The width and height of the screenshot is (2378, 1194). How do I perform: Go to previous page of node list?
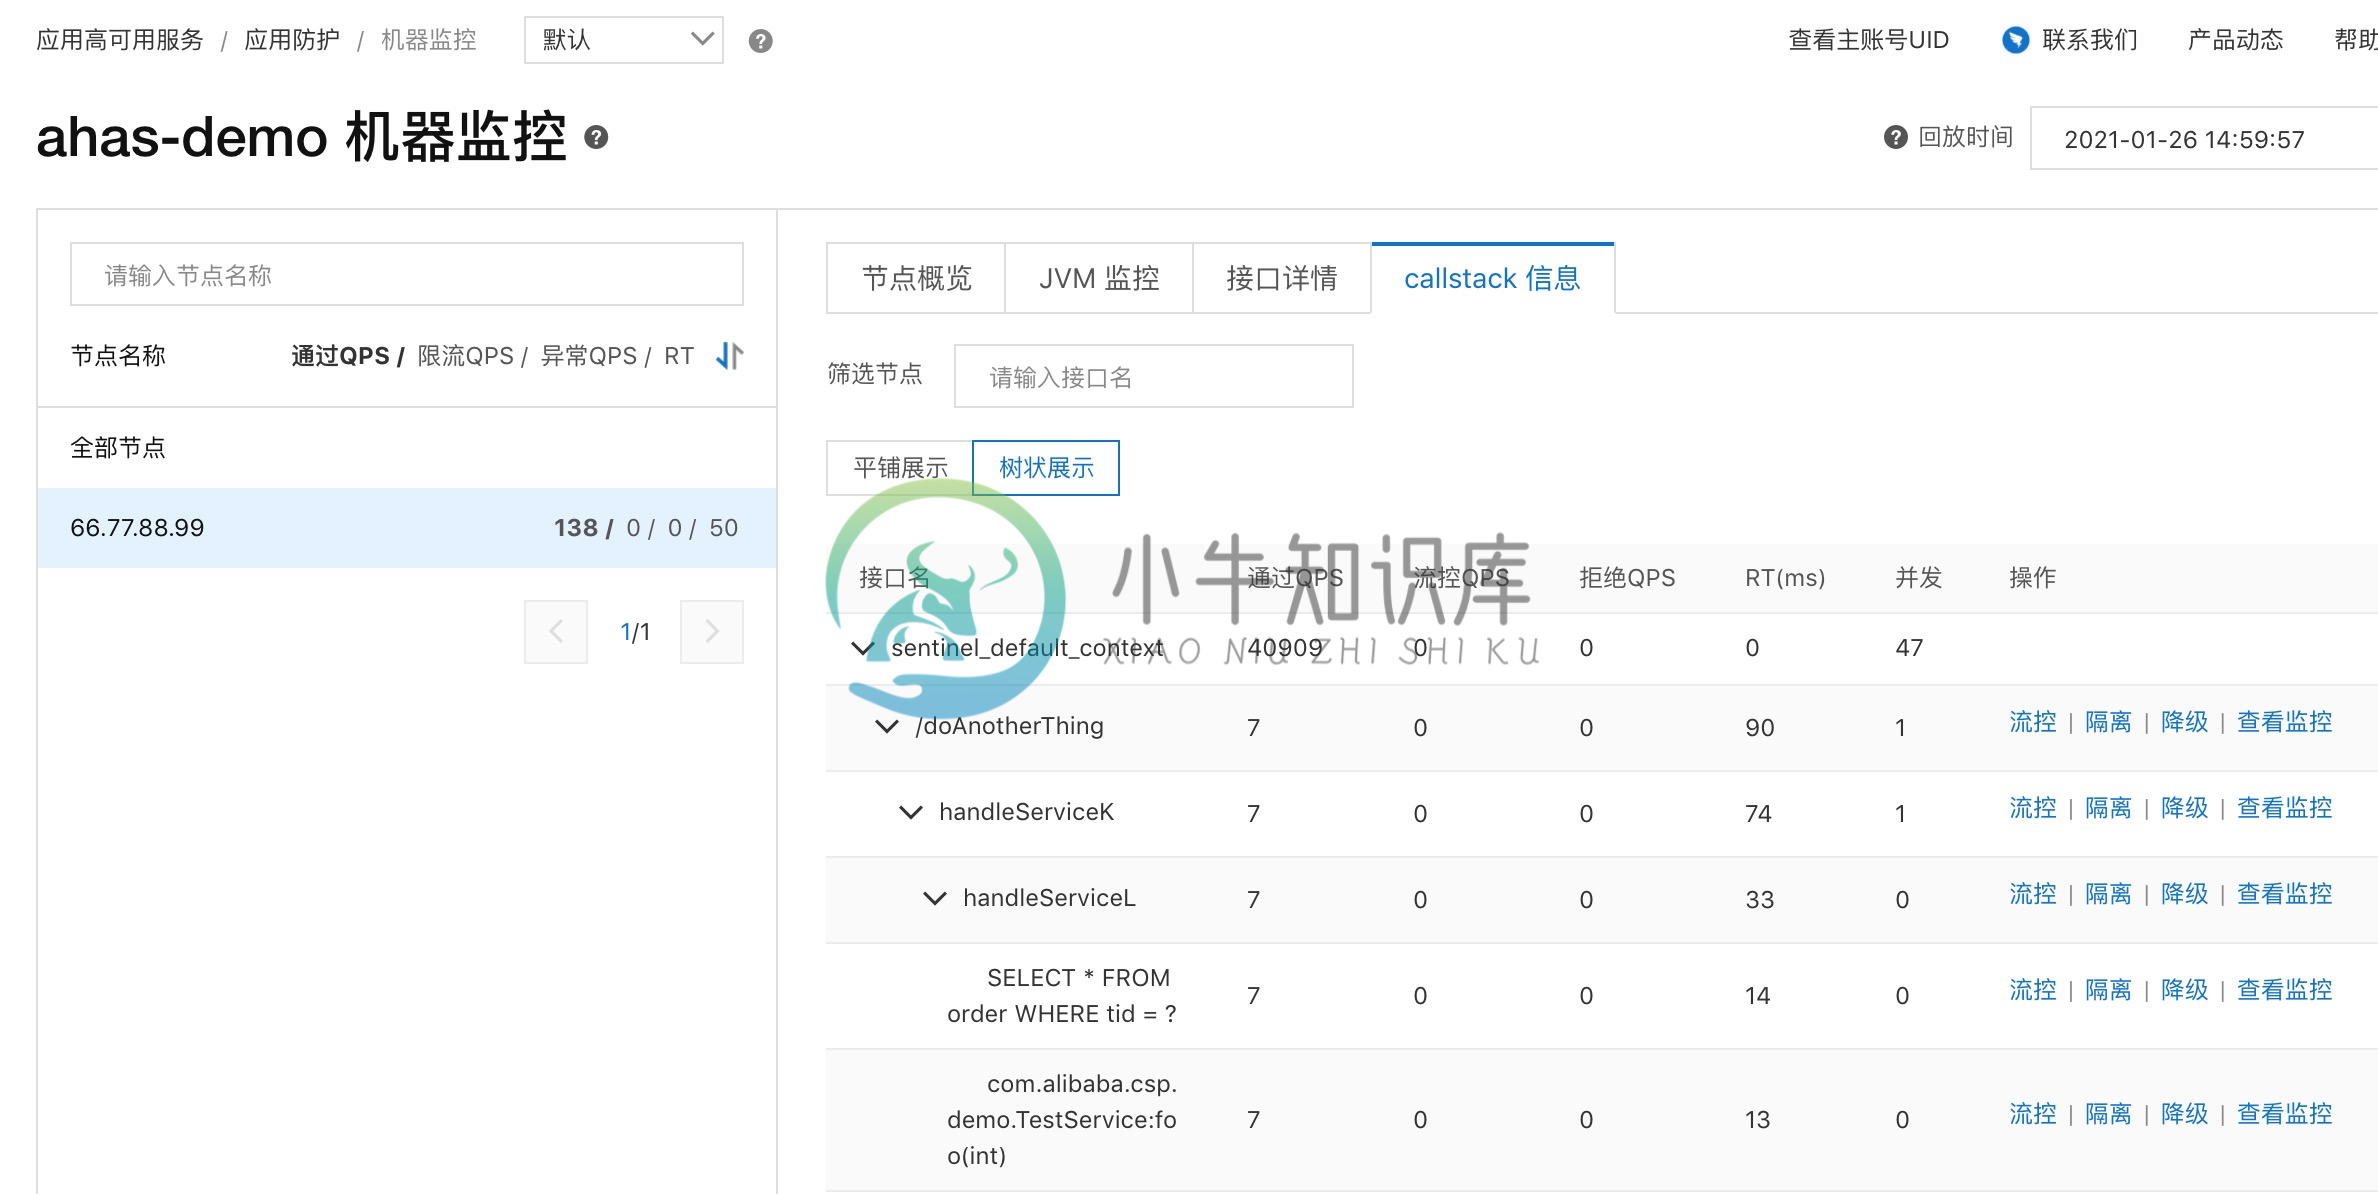(556, 632)
